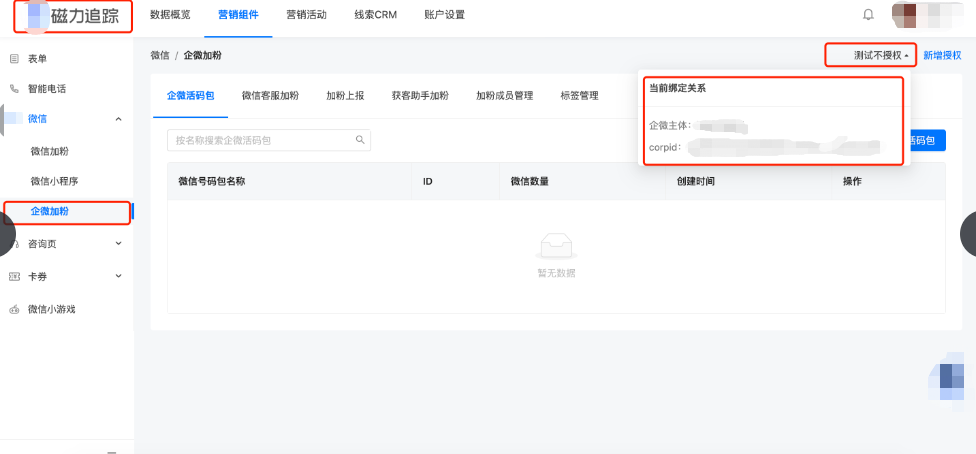Click the search magnifier icon

(360, 140)
